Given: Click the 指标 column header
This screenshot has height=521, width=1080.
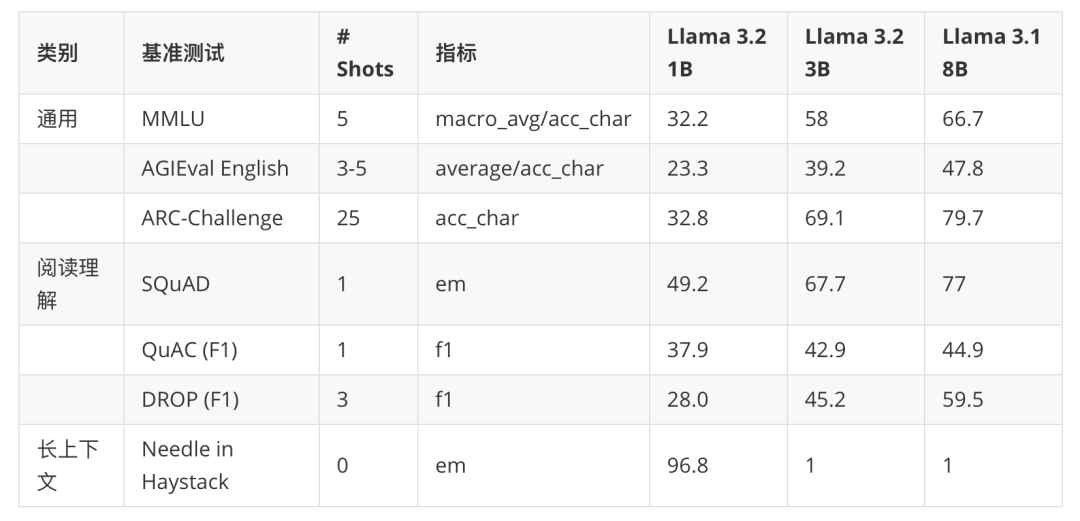Looking at the screenshot, I should click(x=455, y=53).
